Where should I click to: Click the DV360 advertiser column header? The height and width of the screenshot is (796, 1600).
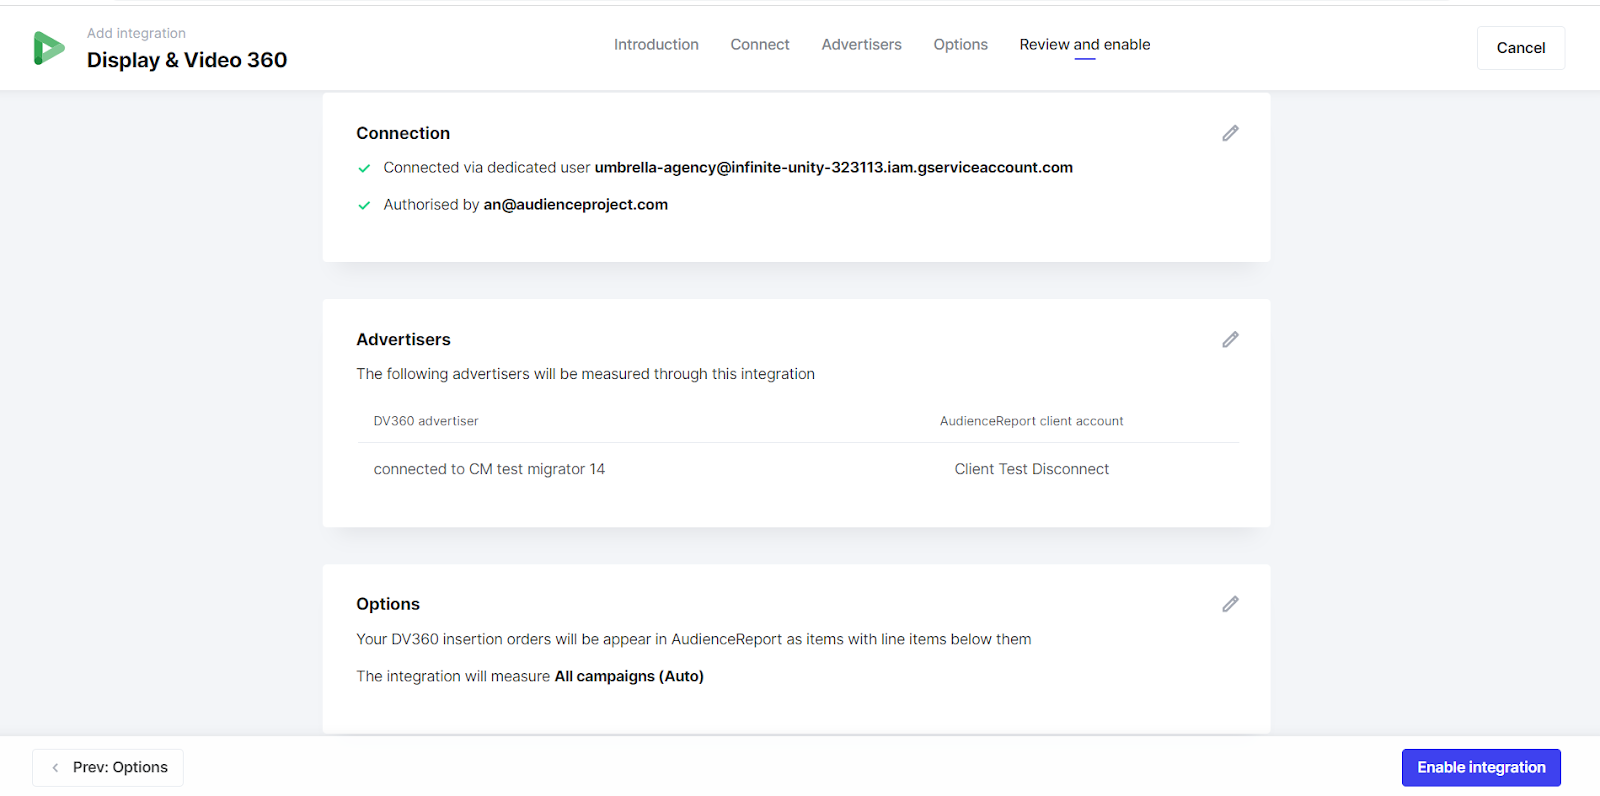coord(426,421)
